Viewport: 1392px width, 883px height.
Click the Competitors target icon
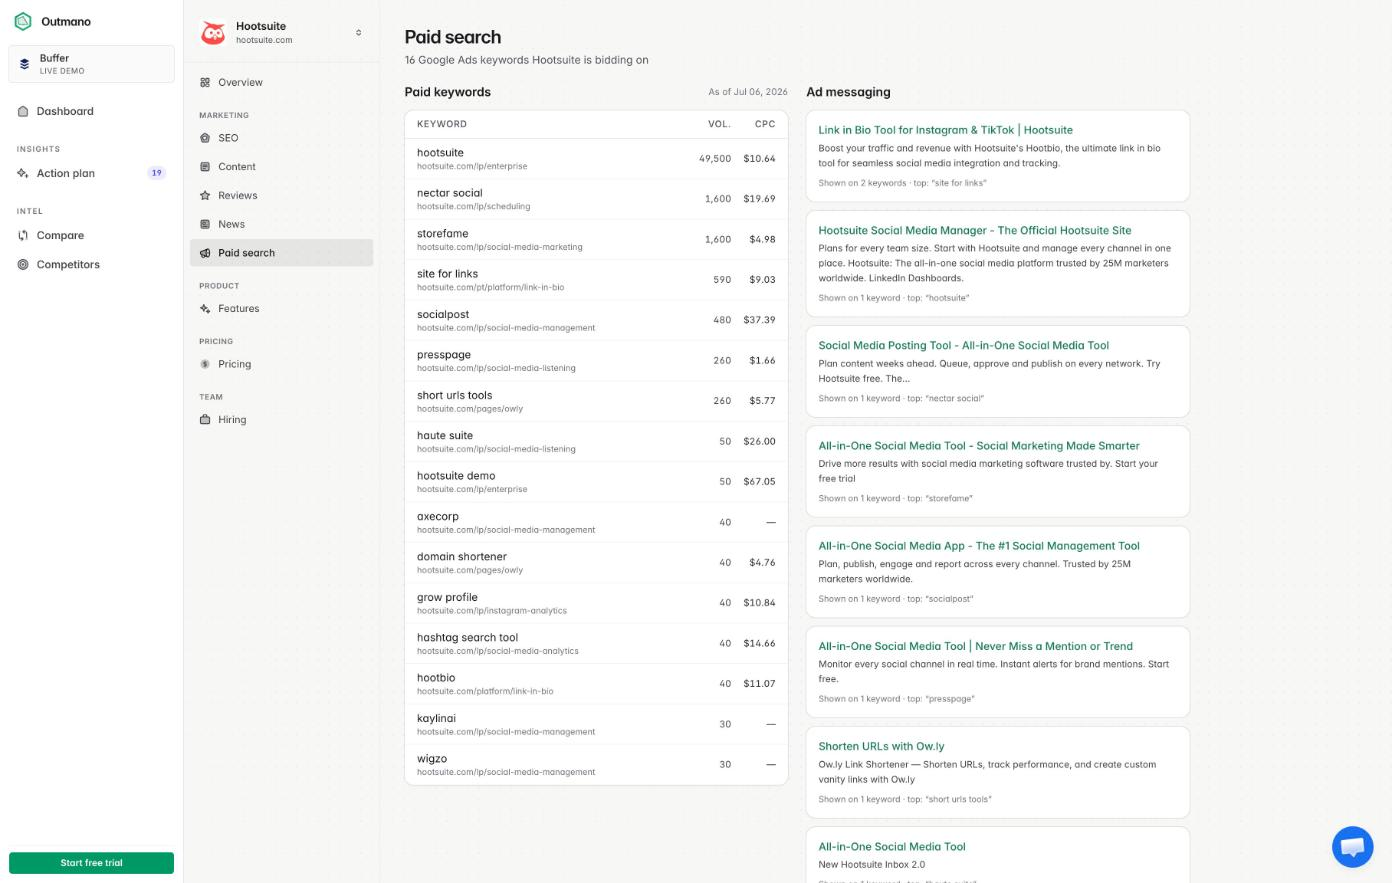click(x=23, y=265)
